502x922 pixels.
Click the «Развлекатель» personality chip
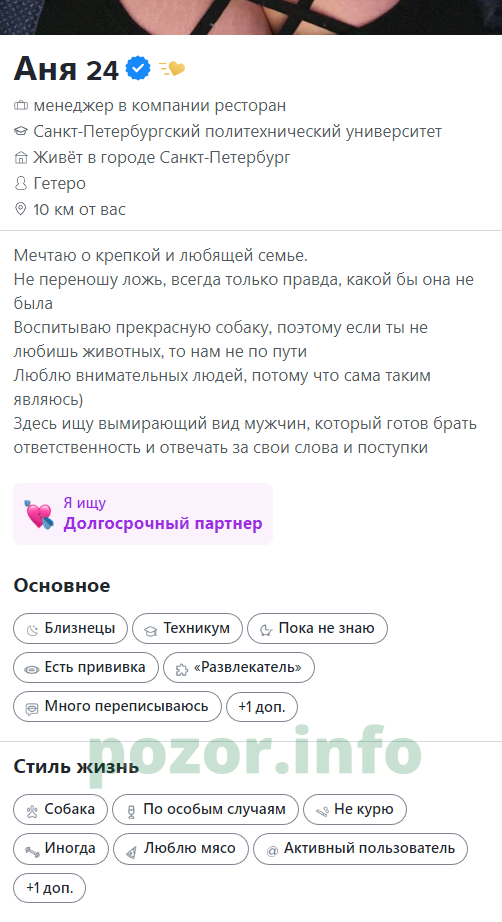[x=239, y=667]
